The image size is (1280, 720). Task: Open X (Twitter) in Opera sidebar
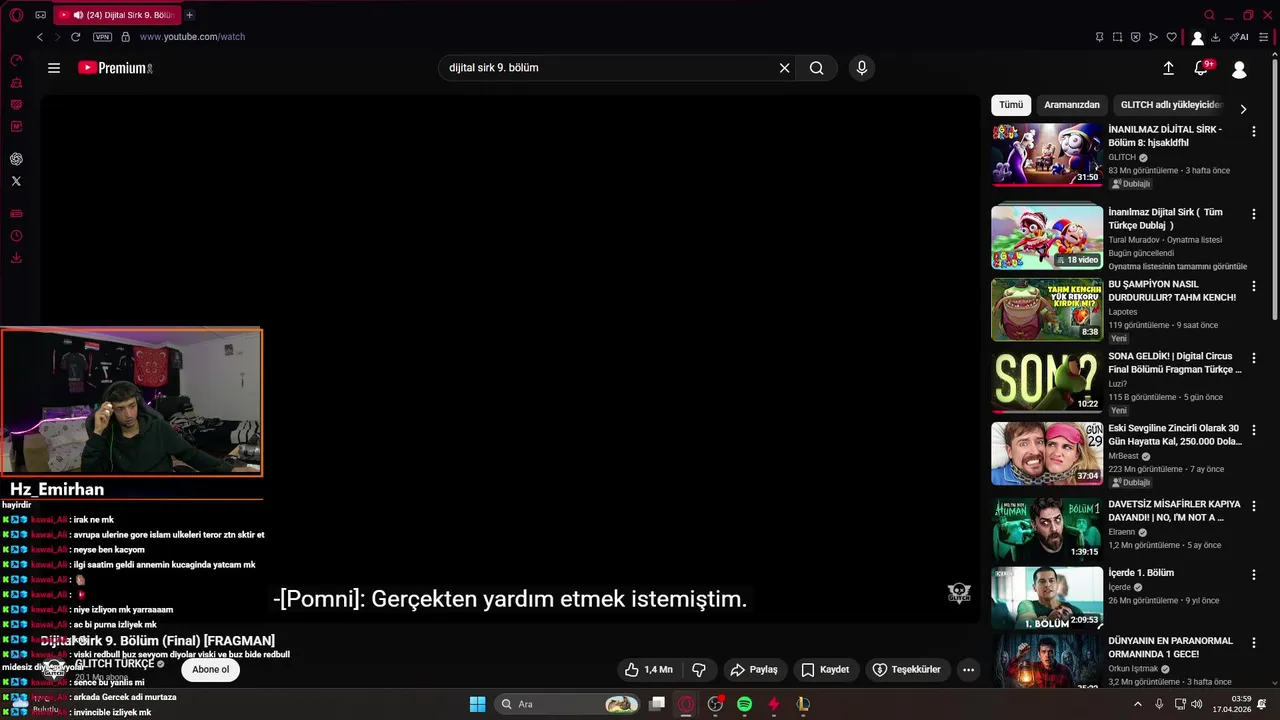[16, 181]
